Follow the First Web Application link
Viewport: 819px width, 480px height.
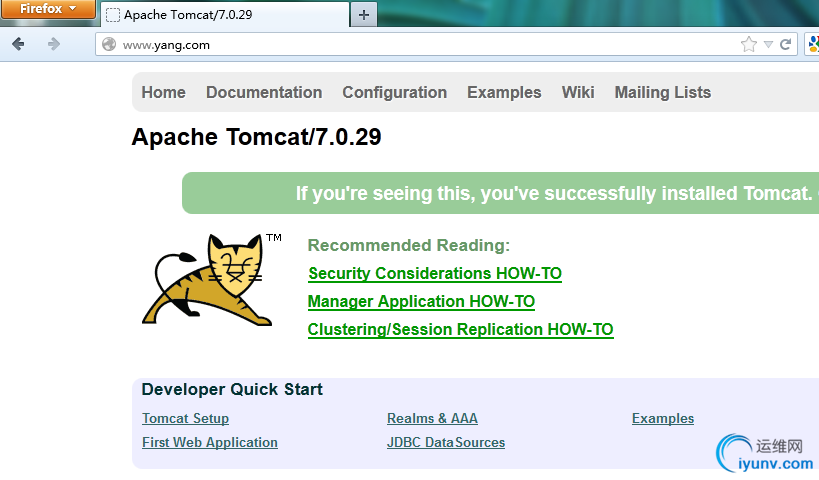(209, 442)
